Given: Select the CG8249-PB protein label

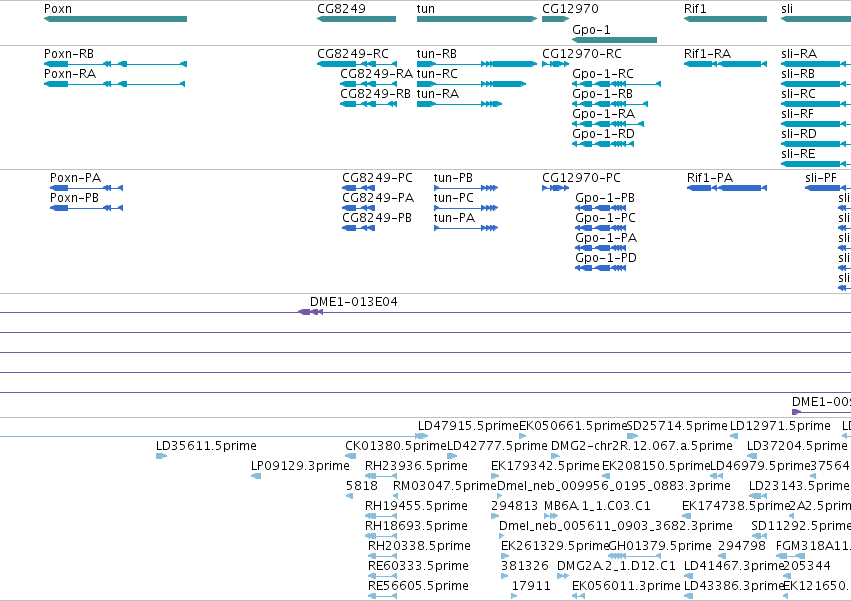Looking at the screenshot, I should click(377, 218).
